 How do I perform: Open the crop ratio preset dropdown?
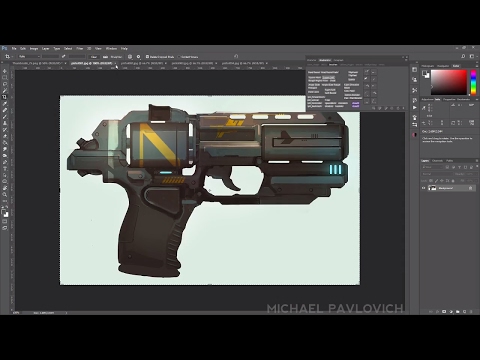tap(29, 57)
